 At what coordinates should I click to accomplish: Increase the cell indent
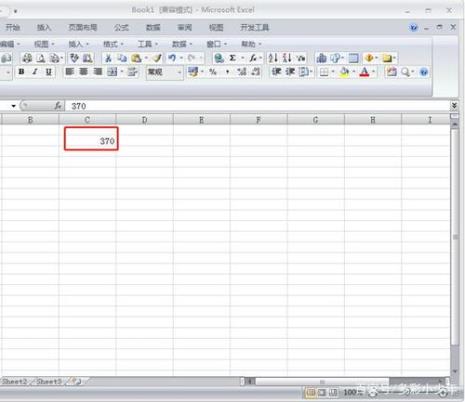point(290,72)
